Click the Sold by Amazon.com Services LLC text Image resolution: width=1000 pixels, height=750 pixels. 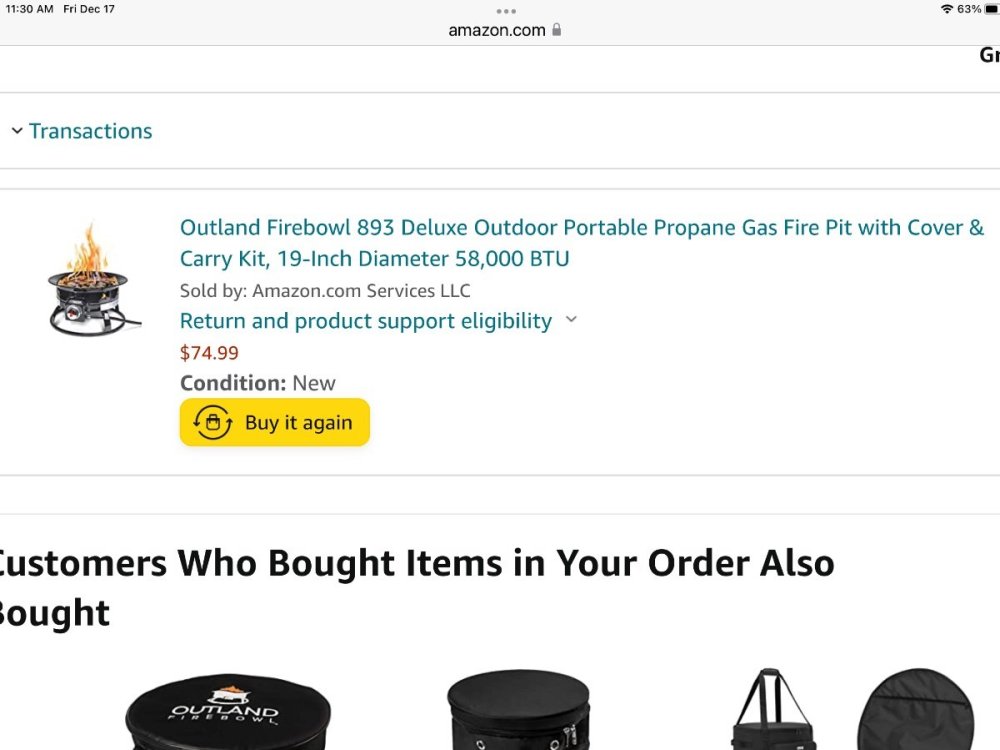click(x=325, y=291)
